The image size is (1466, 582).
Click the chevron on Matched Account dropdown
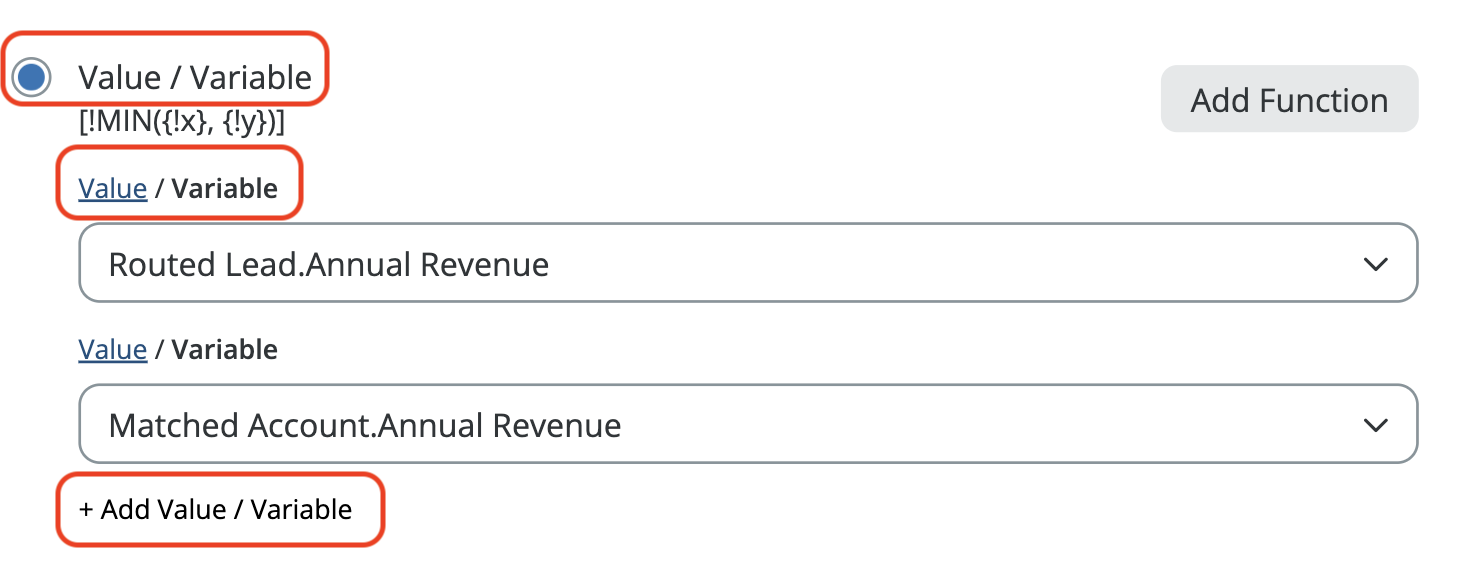click(1375, 425)
